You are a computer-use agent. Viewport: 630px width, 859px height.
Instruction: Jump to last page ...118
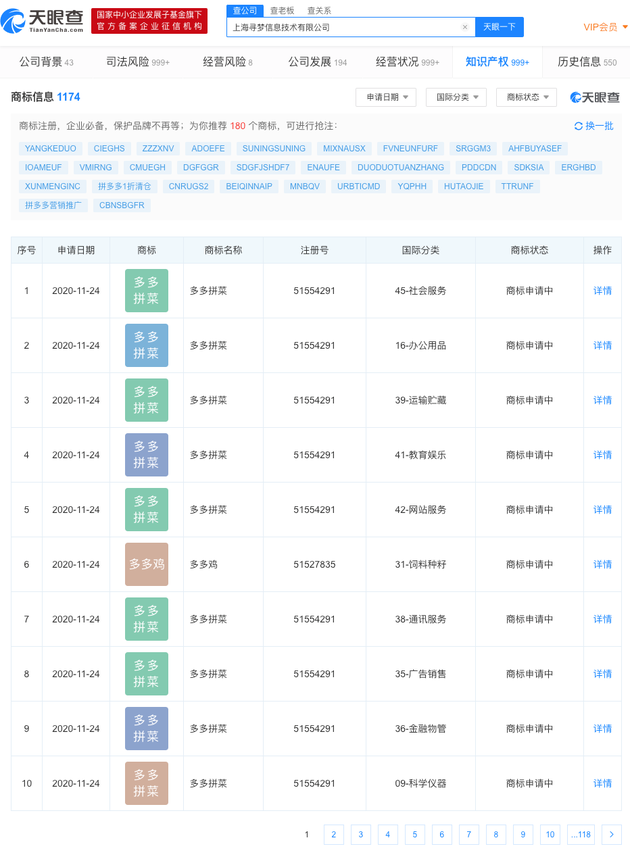click(581, 834)
